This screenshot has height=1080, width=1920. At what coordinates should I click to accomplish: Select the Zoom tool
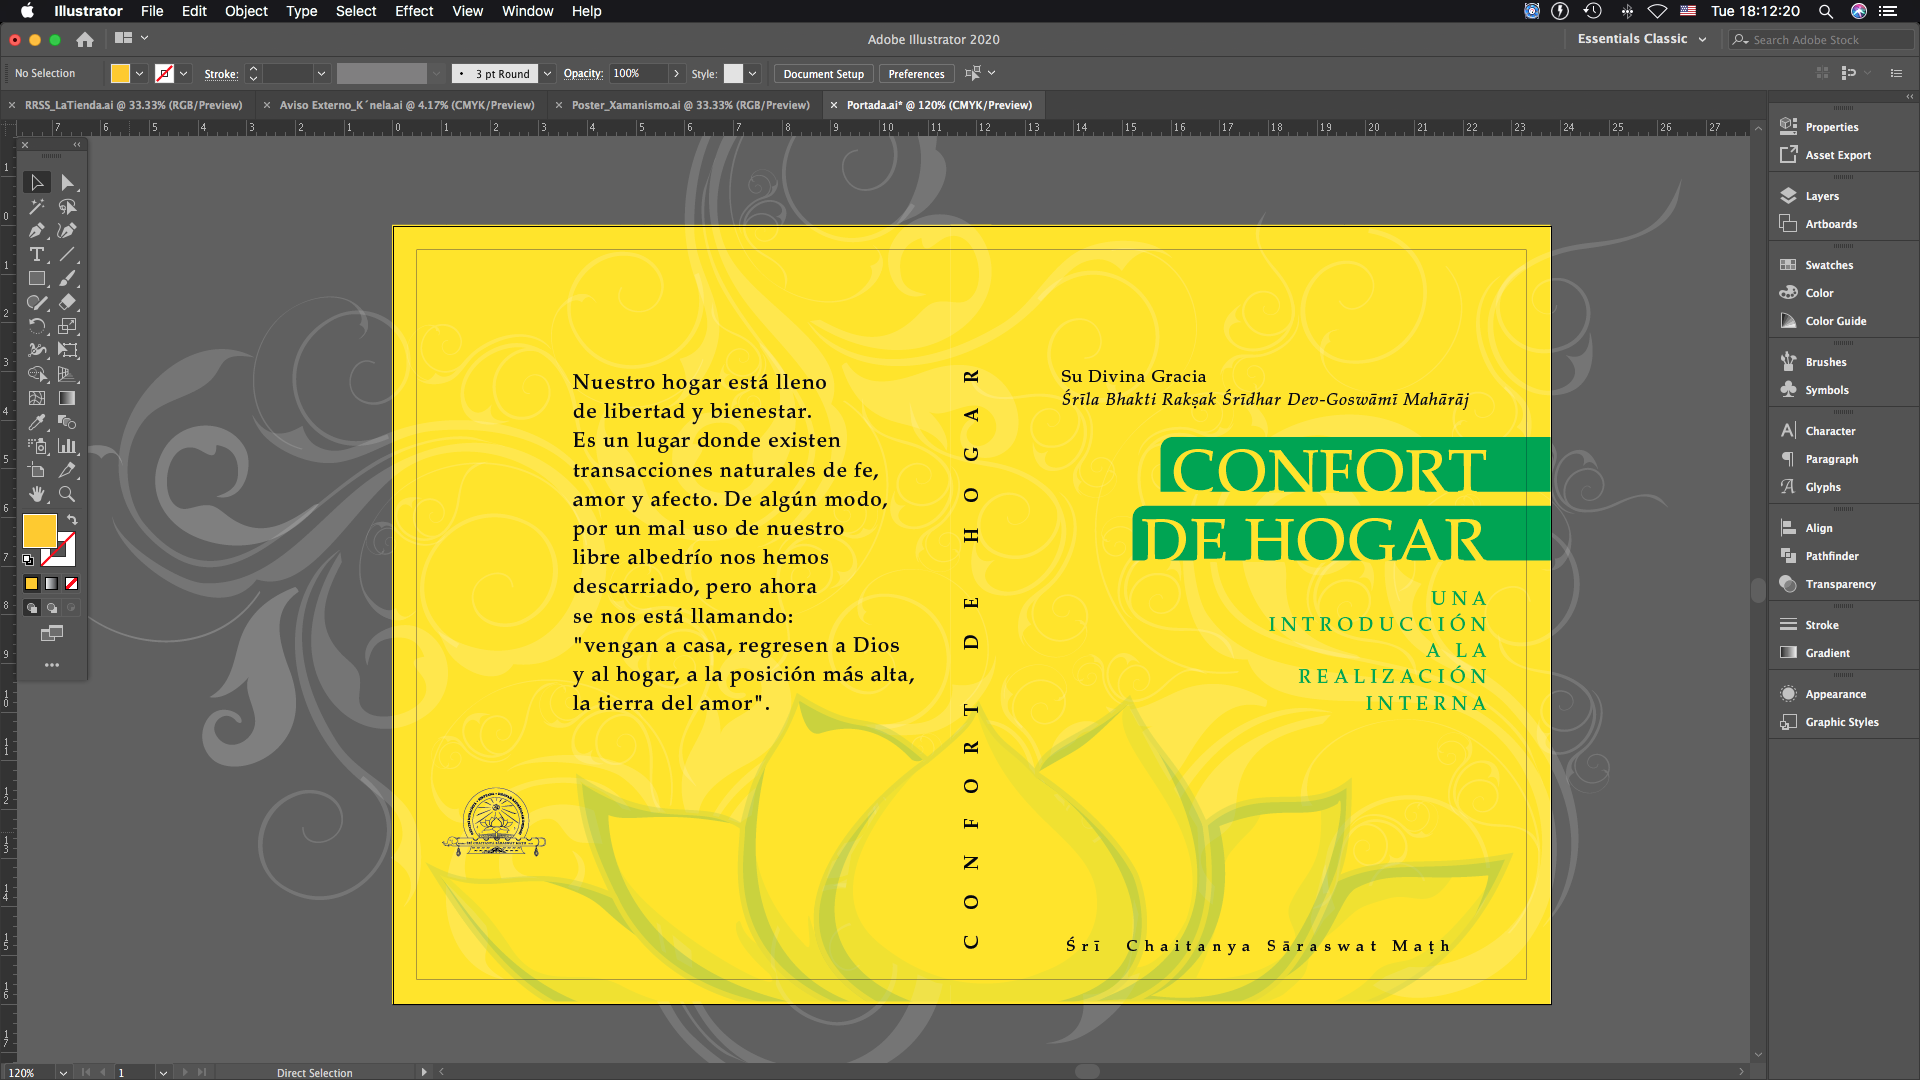(67, 494)
